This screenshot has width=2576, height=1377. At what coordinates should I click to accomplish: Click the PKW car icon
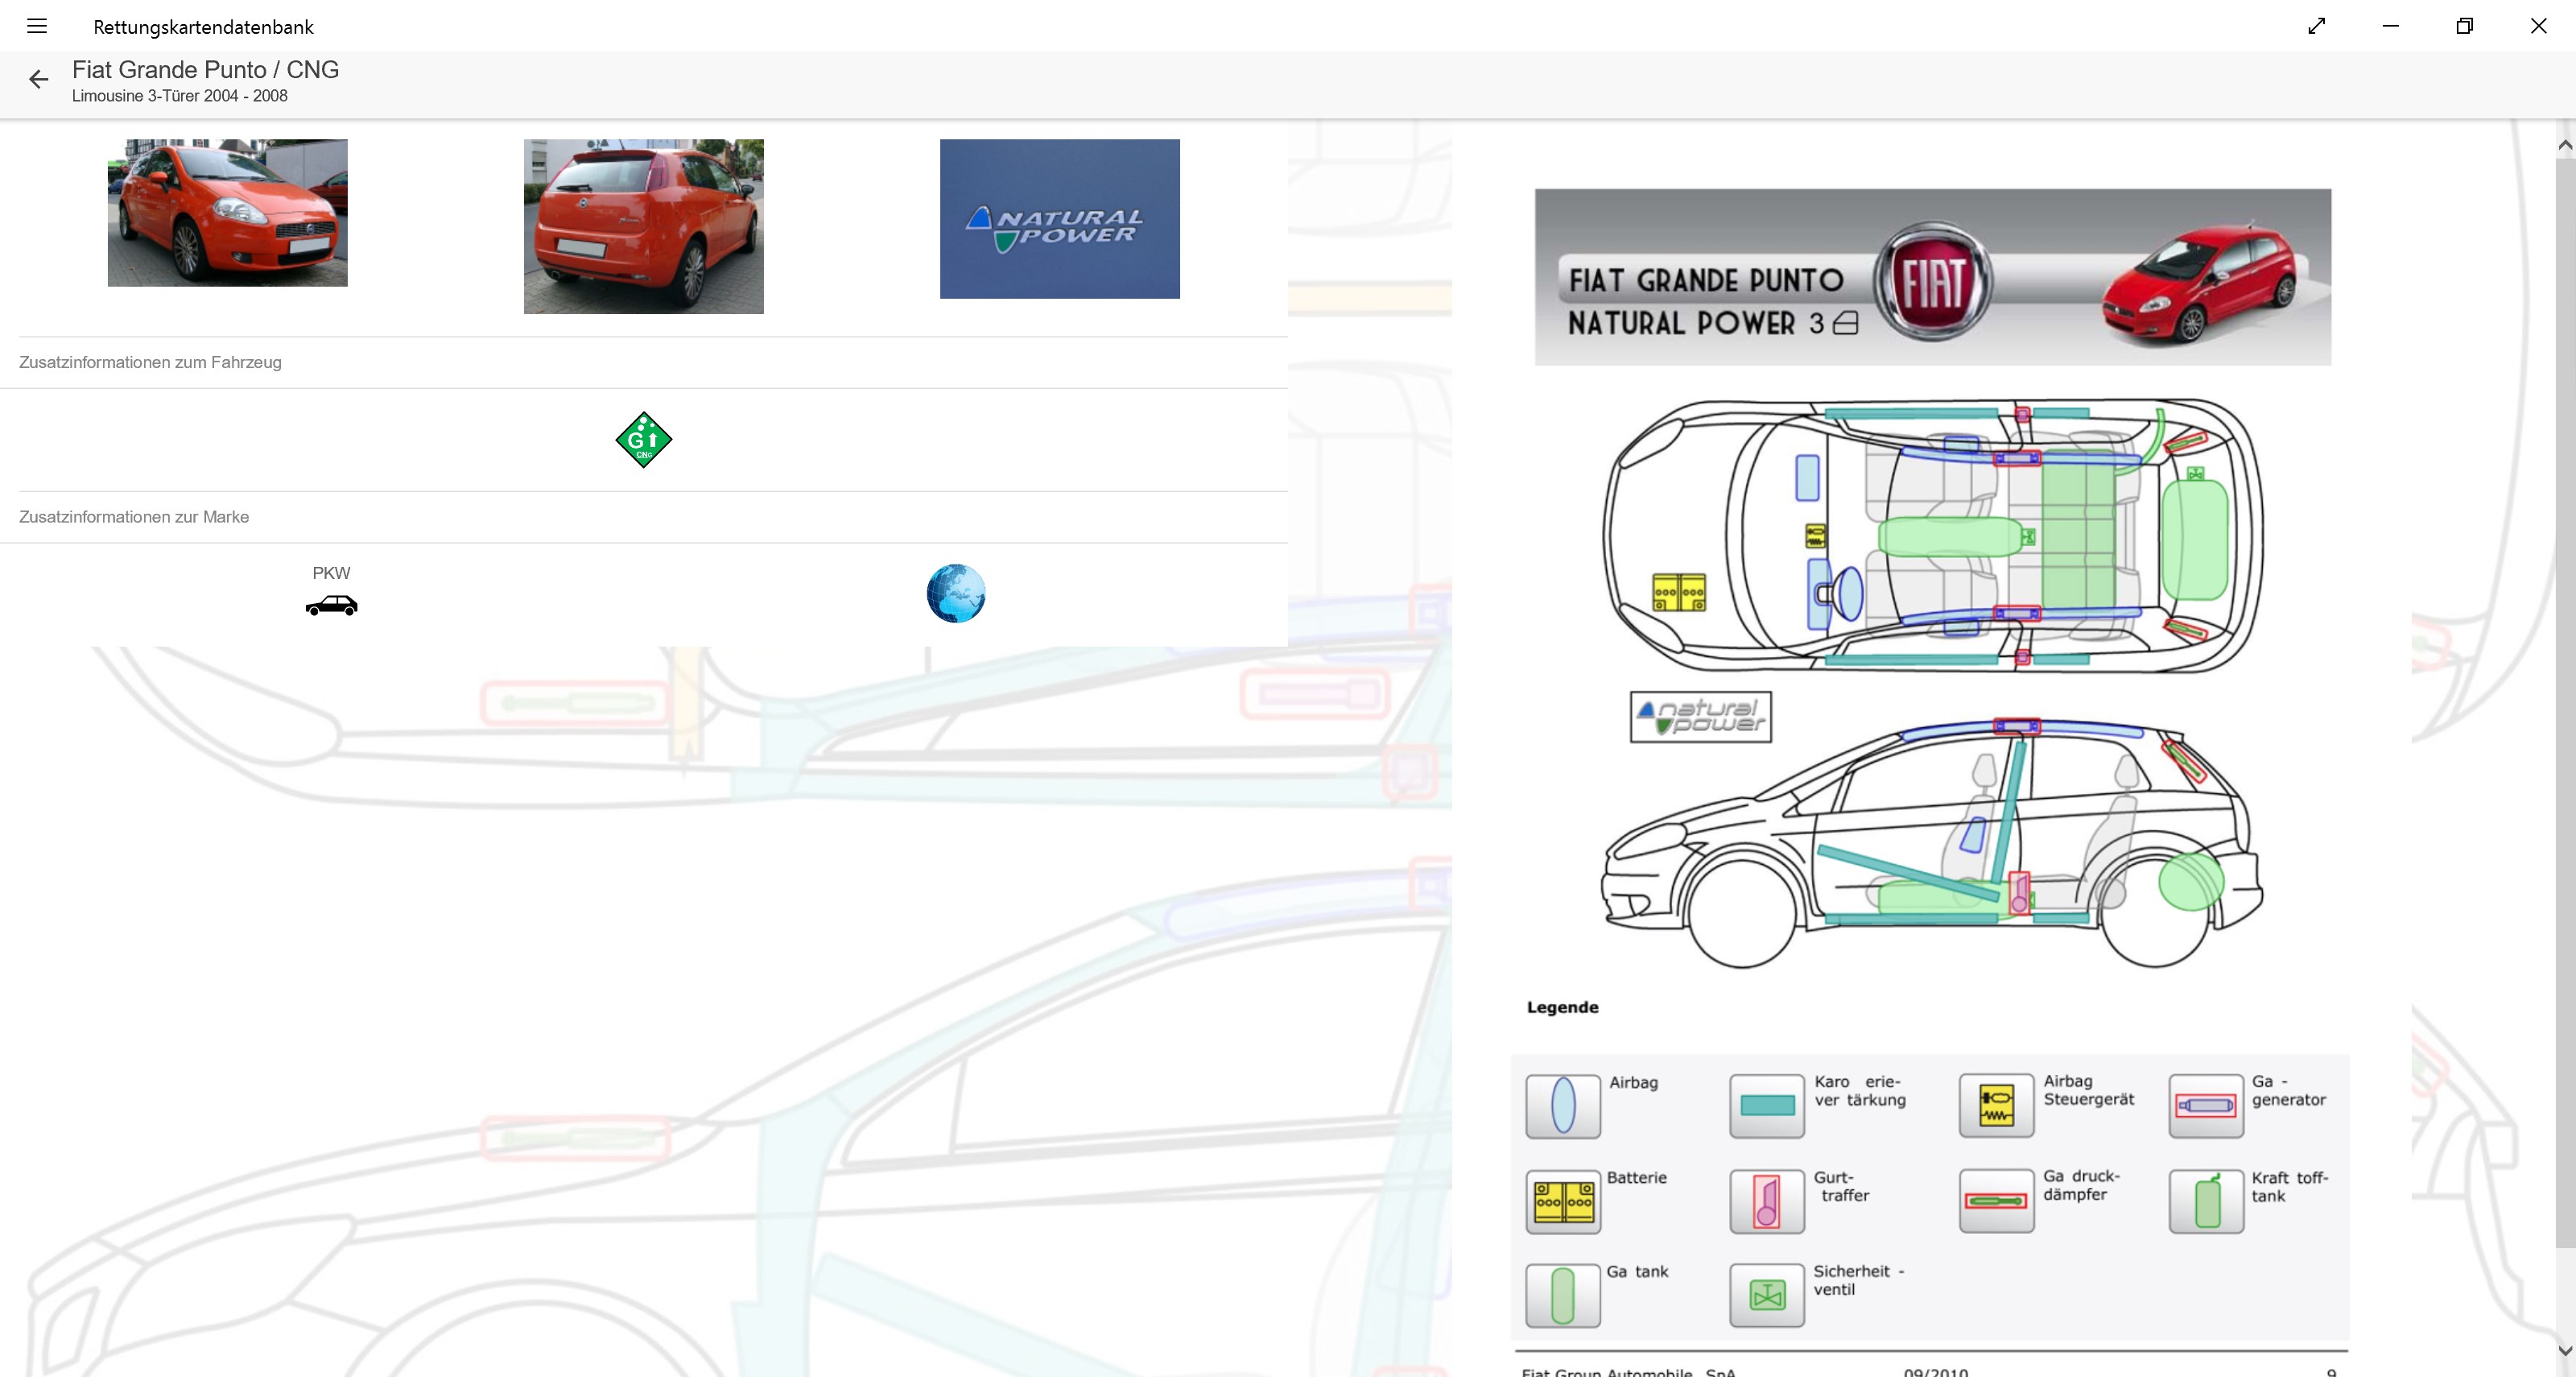tap(331, 605)
